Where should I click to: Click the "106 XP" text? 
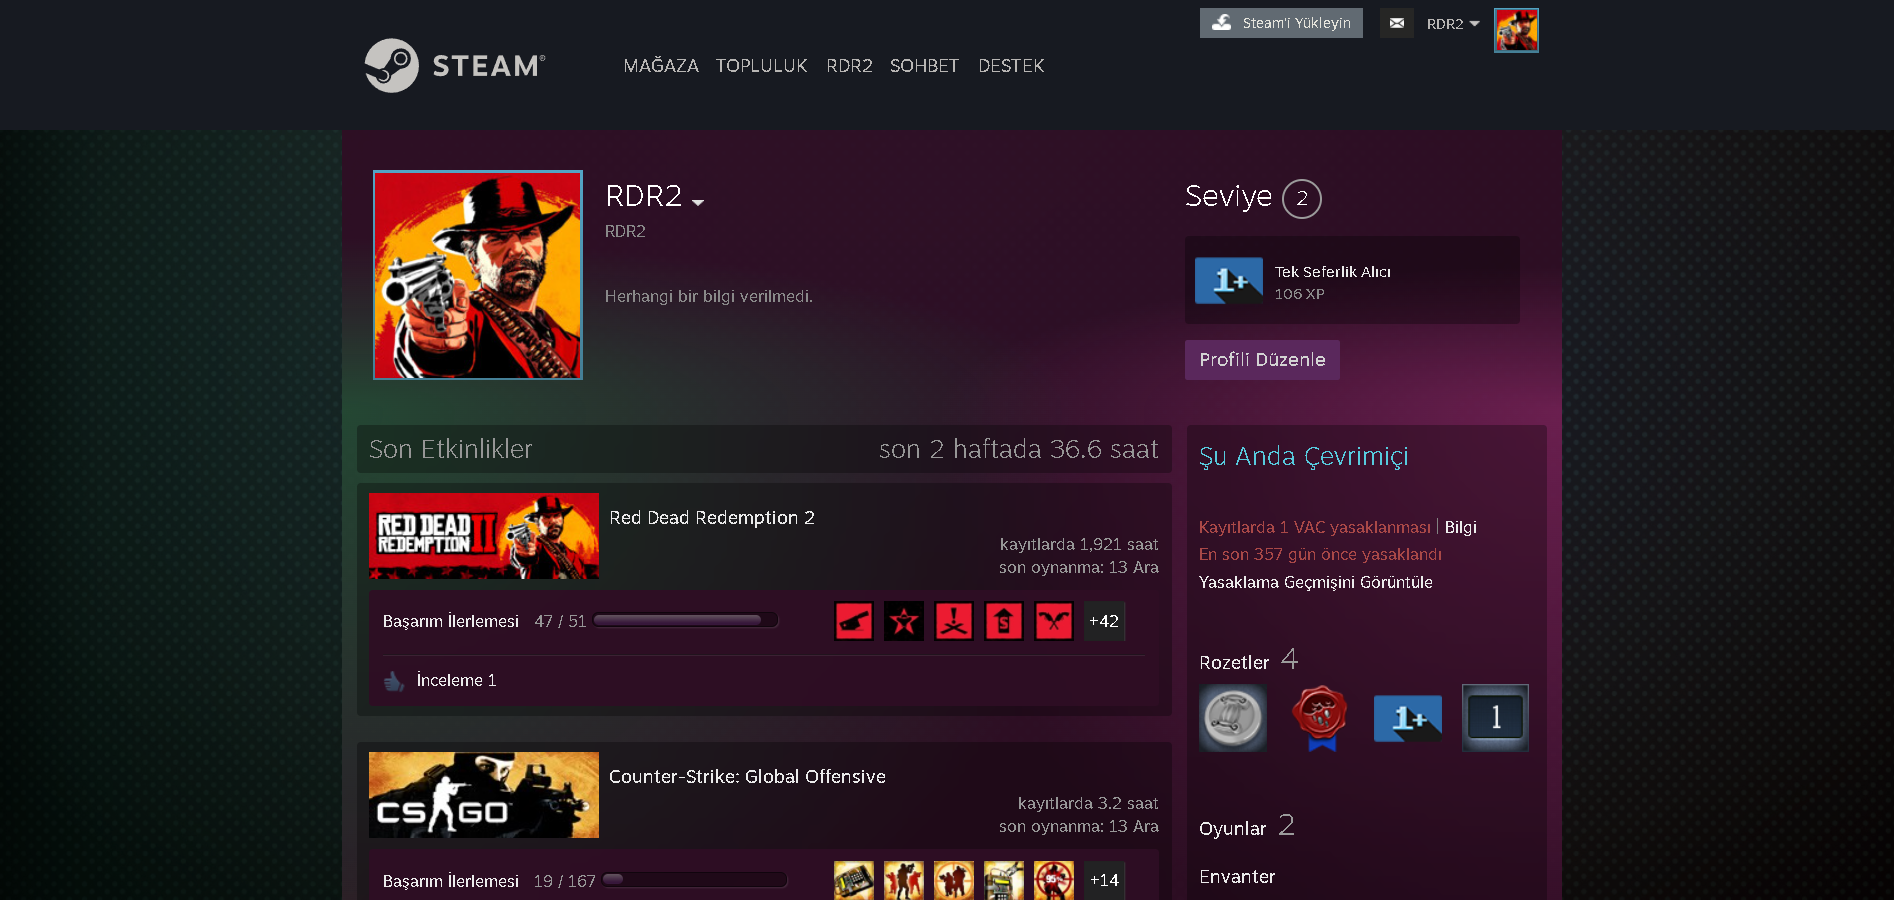tap(1299, 294)
